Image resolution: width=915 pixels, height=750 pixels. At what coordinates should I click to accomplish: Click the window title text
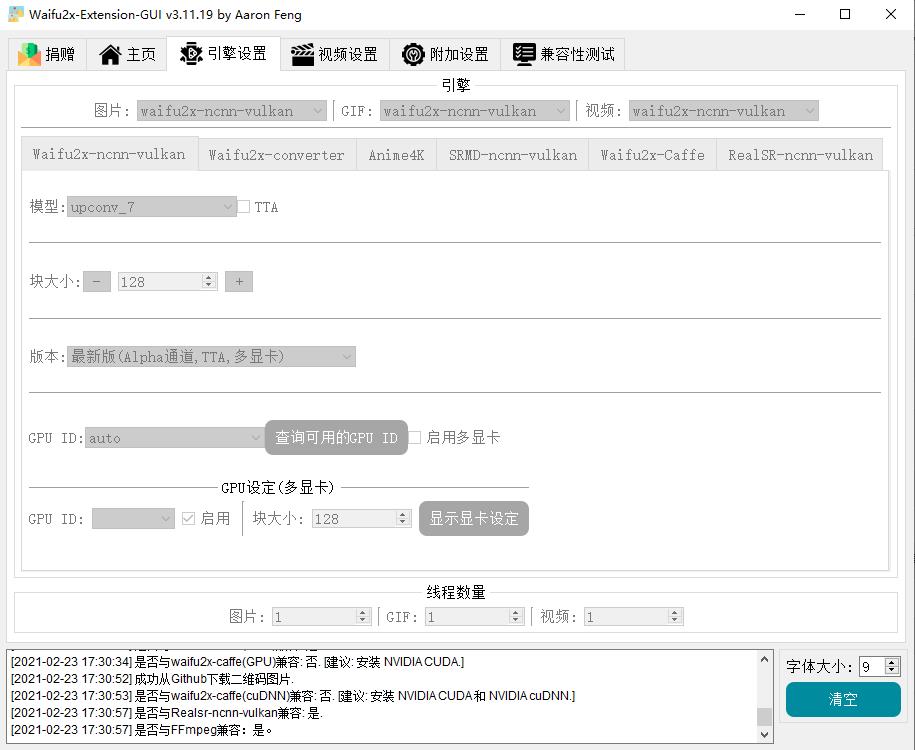165,15
